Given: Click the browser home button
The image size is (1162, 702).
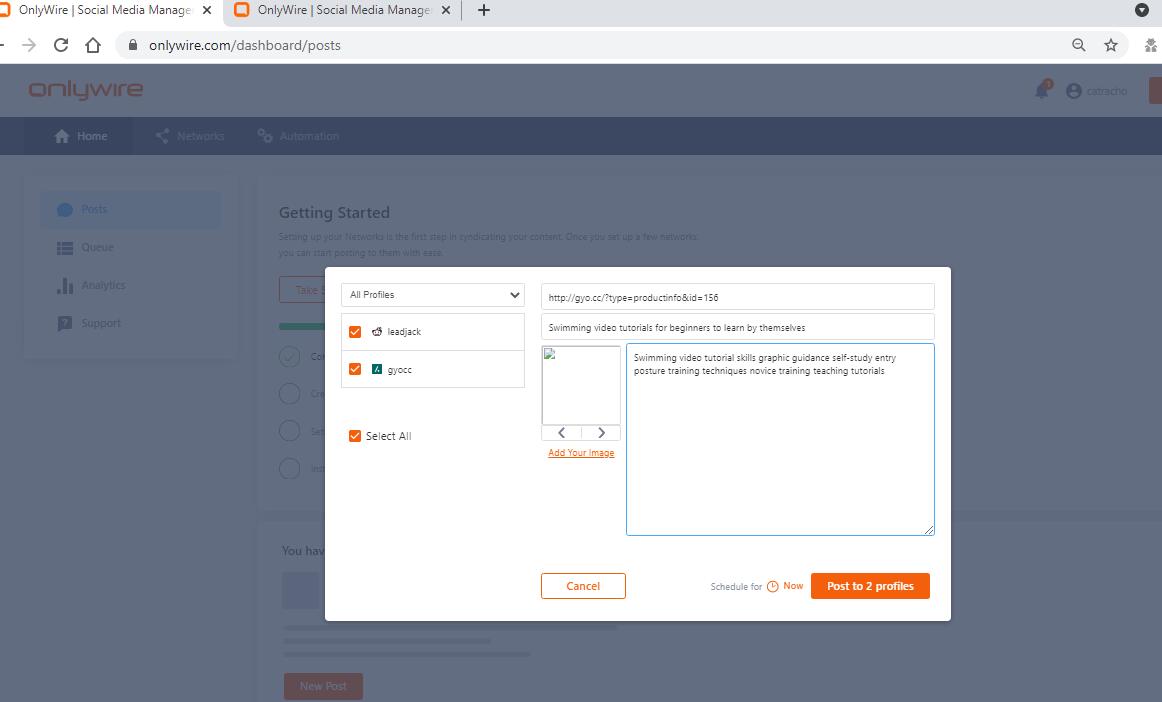Looking at the screenshot, I should point(93,45).
